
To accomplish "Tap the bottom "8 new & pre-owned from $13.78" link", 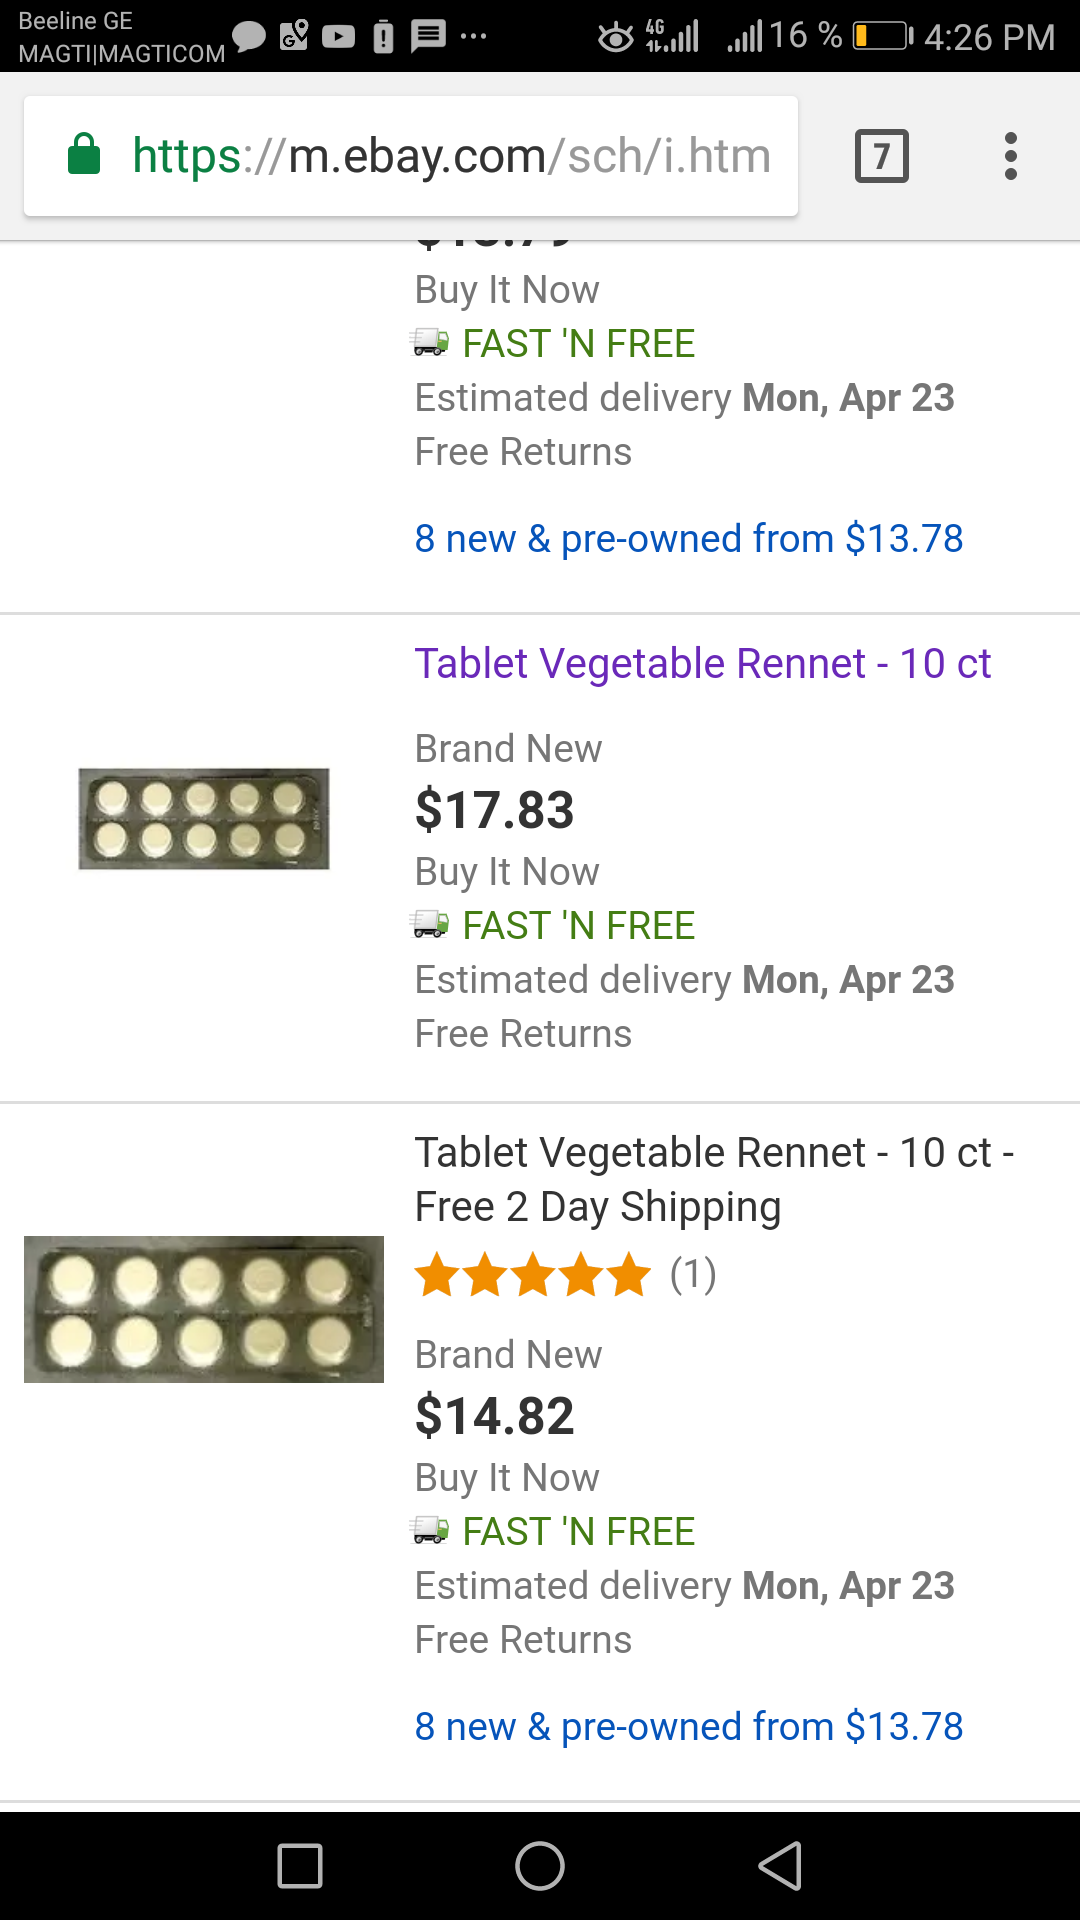I will tap(688, 1727).
